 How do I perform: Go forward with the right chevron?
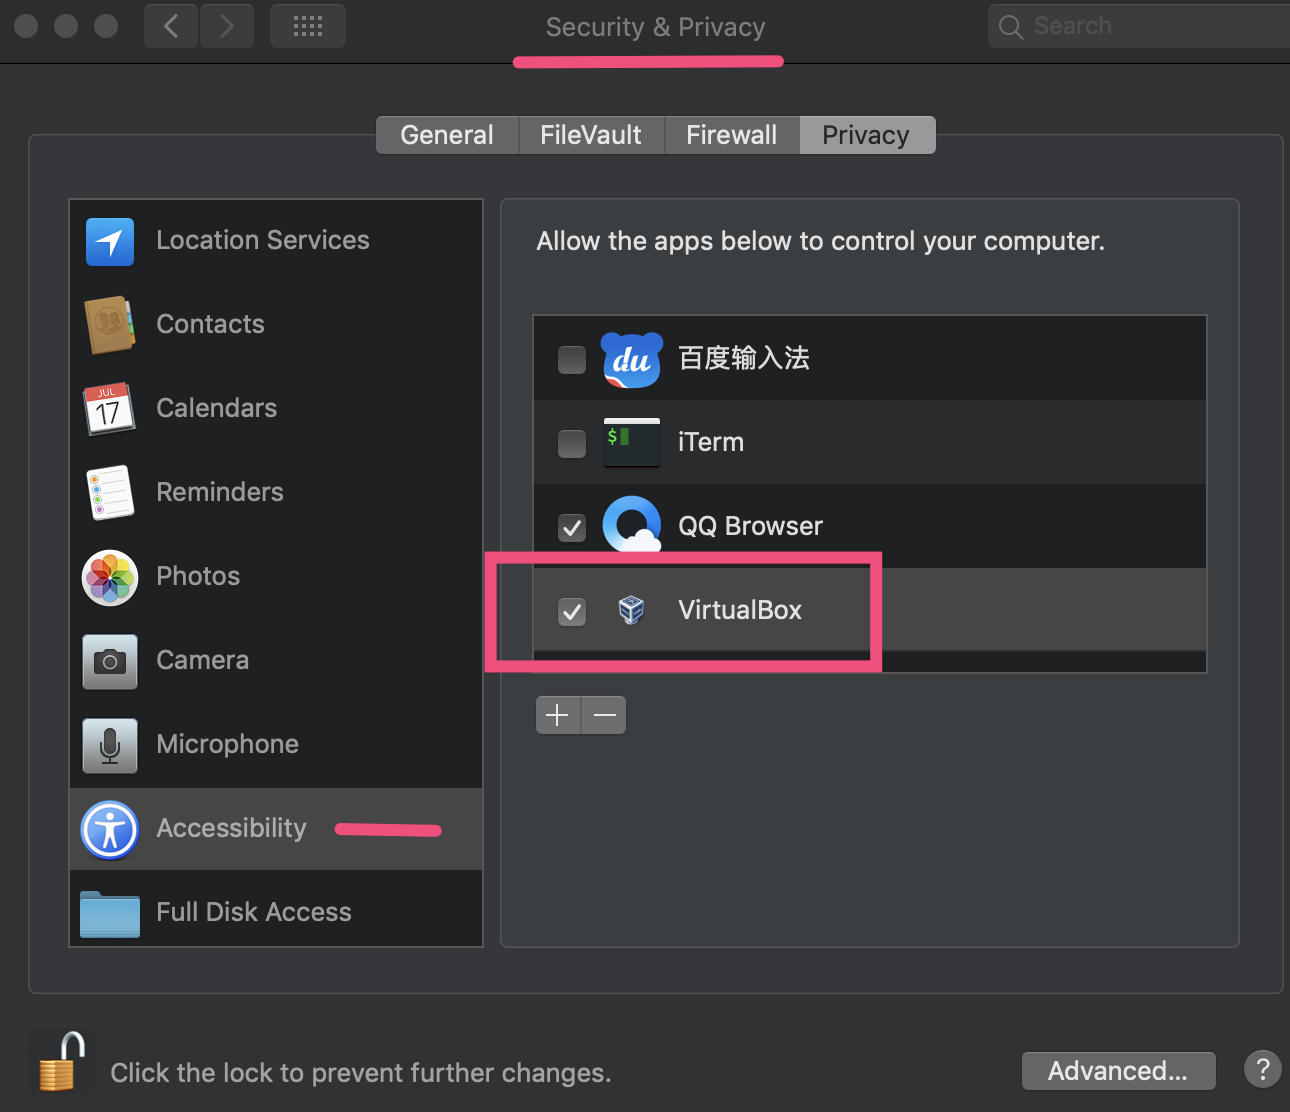click(x=227, y=26)
